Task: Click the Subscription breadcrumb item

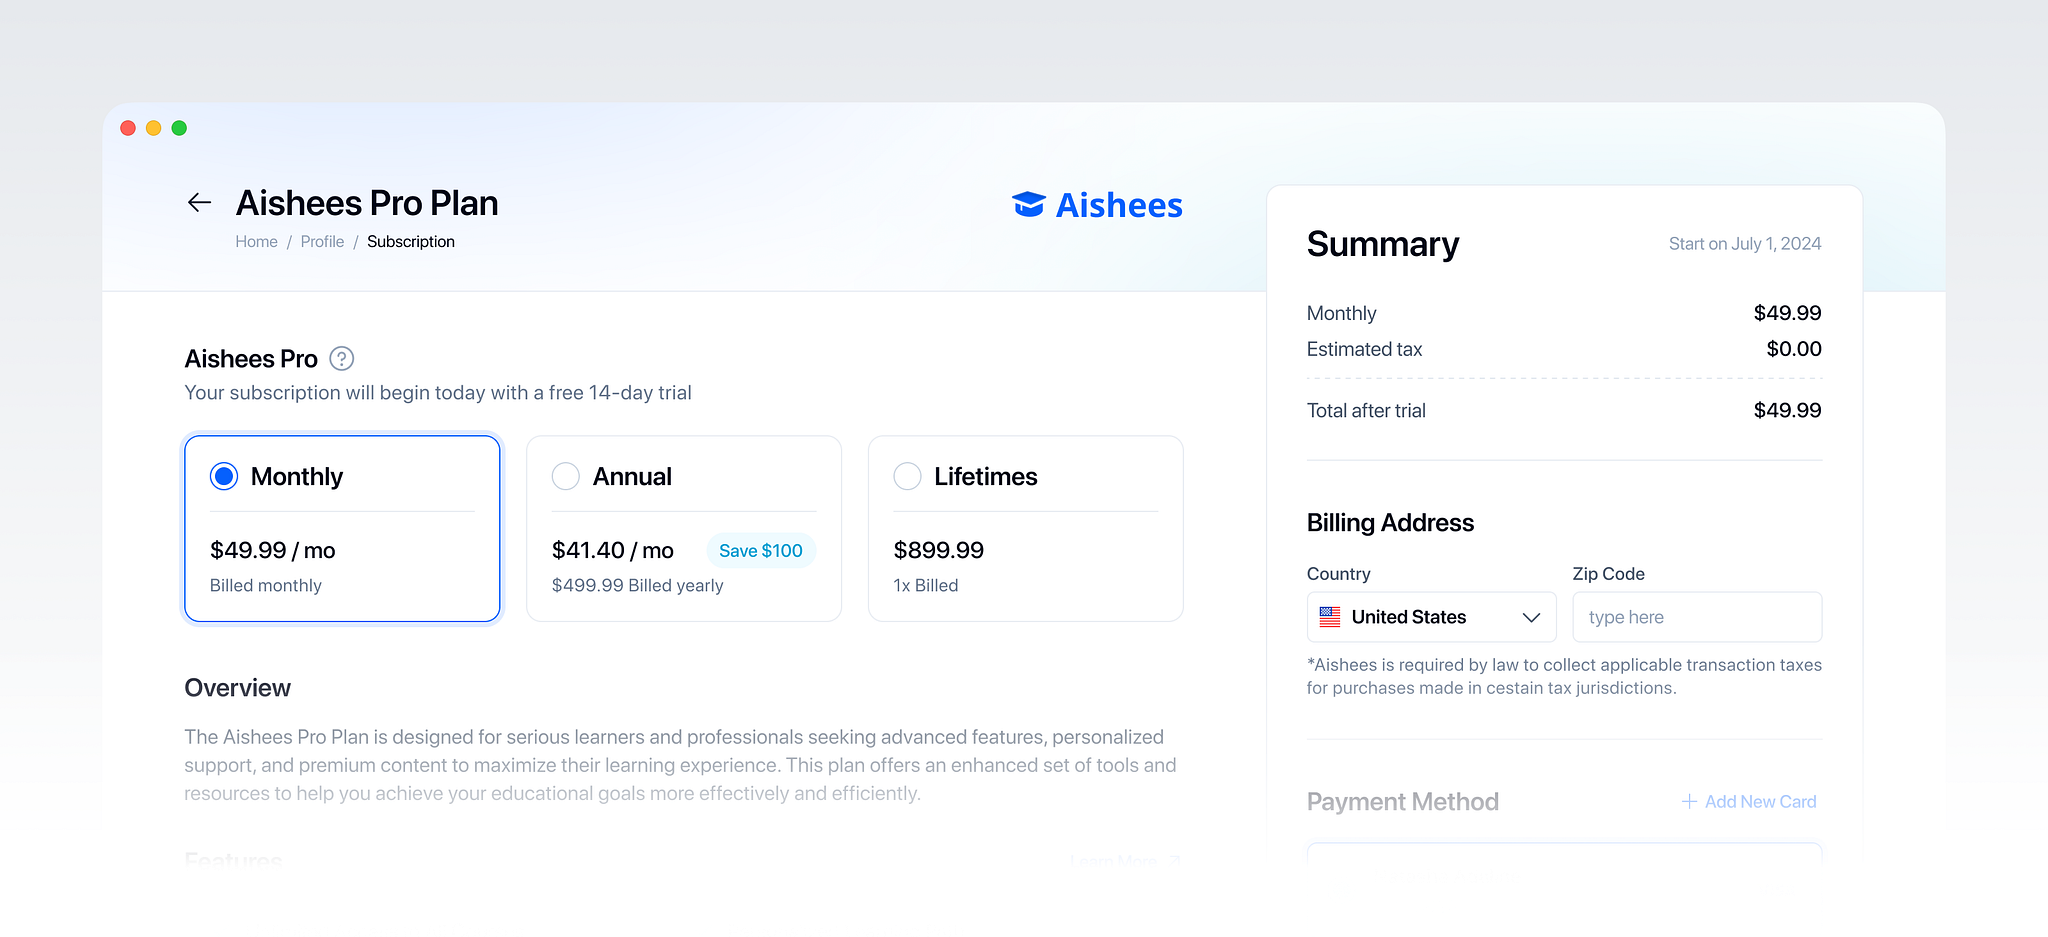Action: [410, 242]
